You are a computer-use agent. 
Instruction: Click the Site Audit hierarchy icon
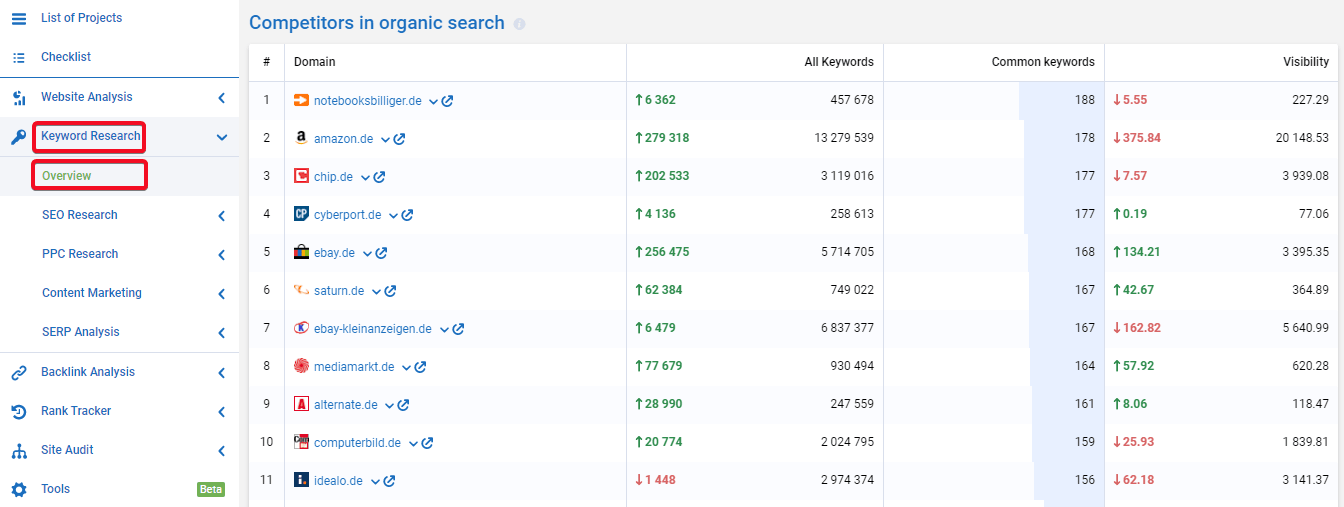click(x=19, y=450)
